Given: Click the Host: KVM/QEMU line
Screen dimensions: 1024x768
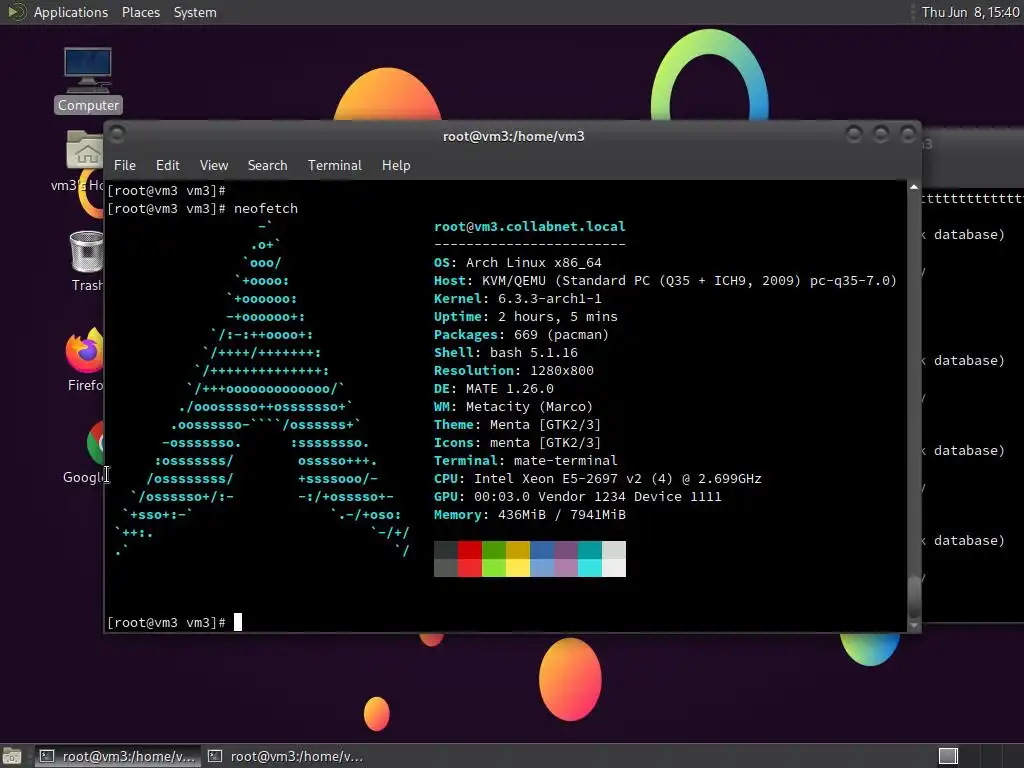Looking at the screenshot, I should [665, 281].
